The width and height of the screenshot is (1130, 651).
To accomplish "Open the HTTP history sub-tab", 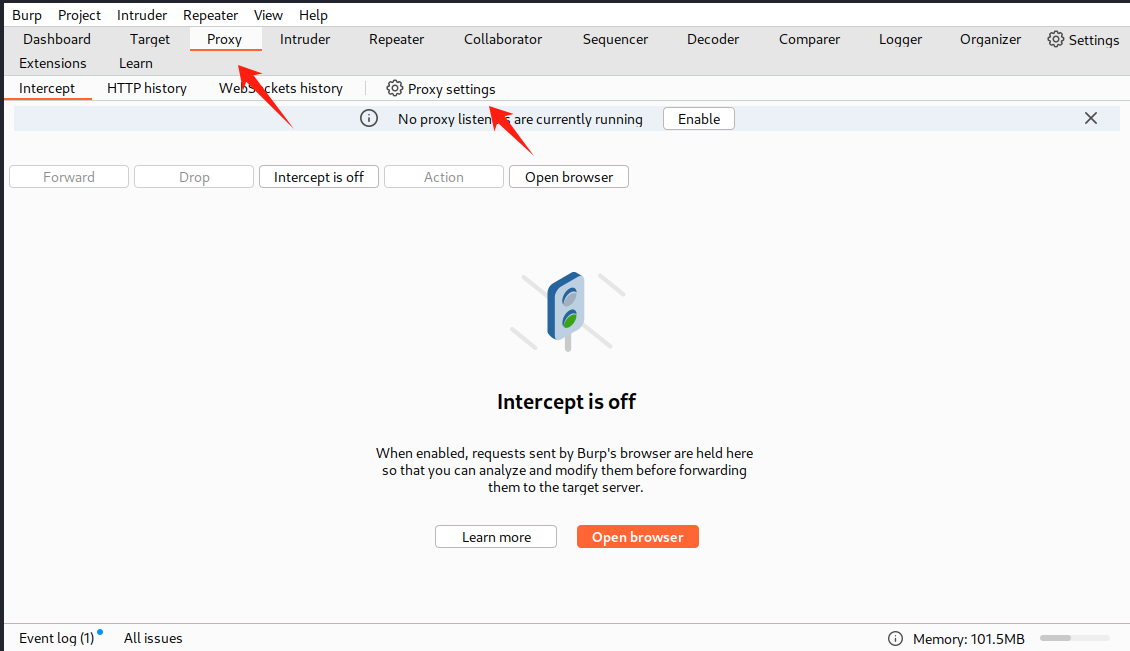I will 147,88.
